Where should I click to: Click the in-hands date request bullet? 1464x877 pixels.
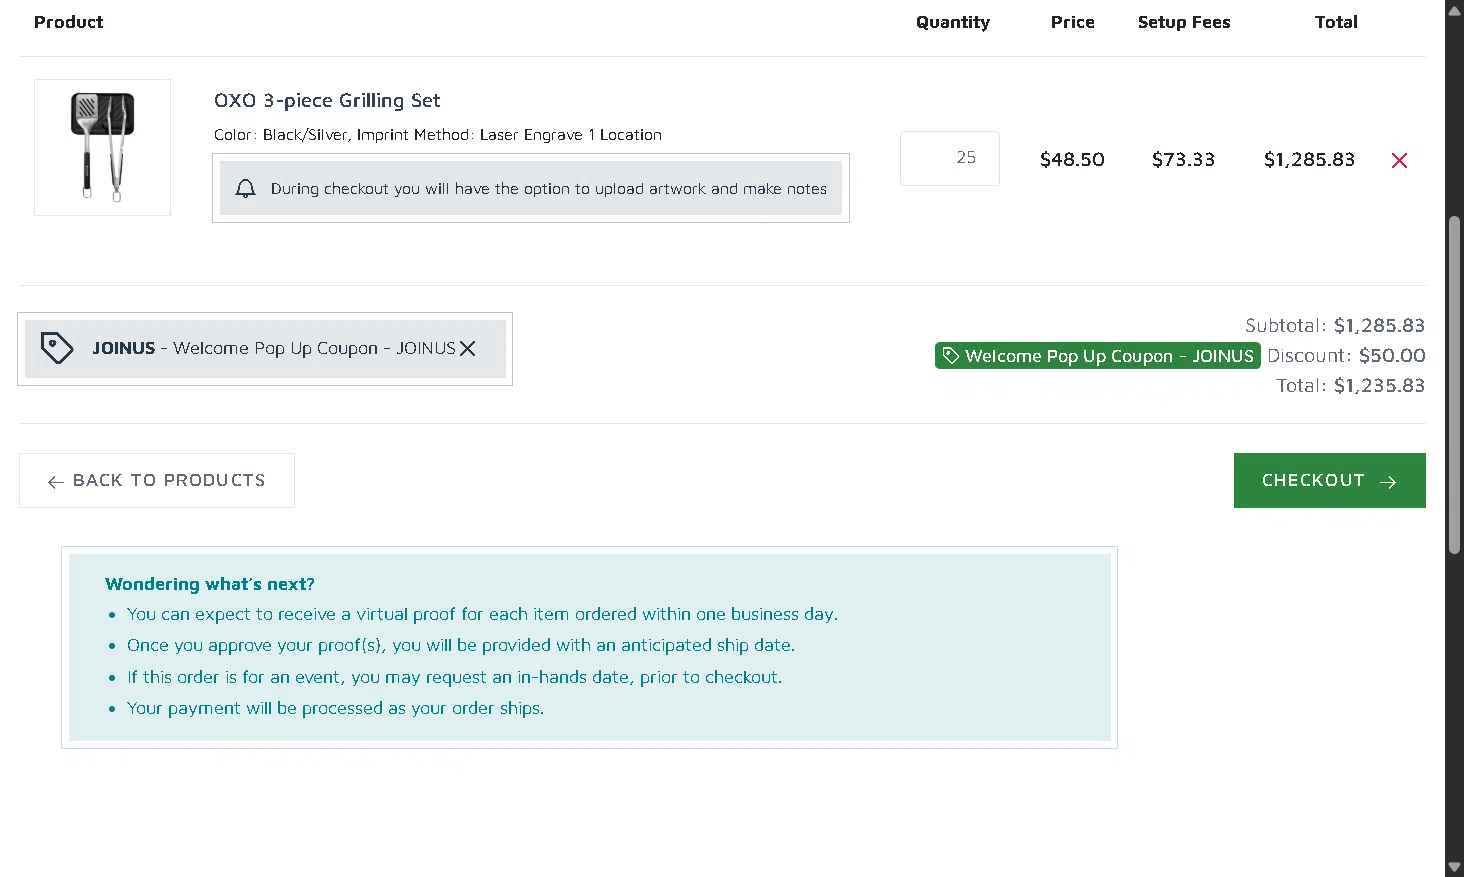click(454, 677)
